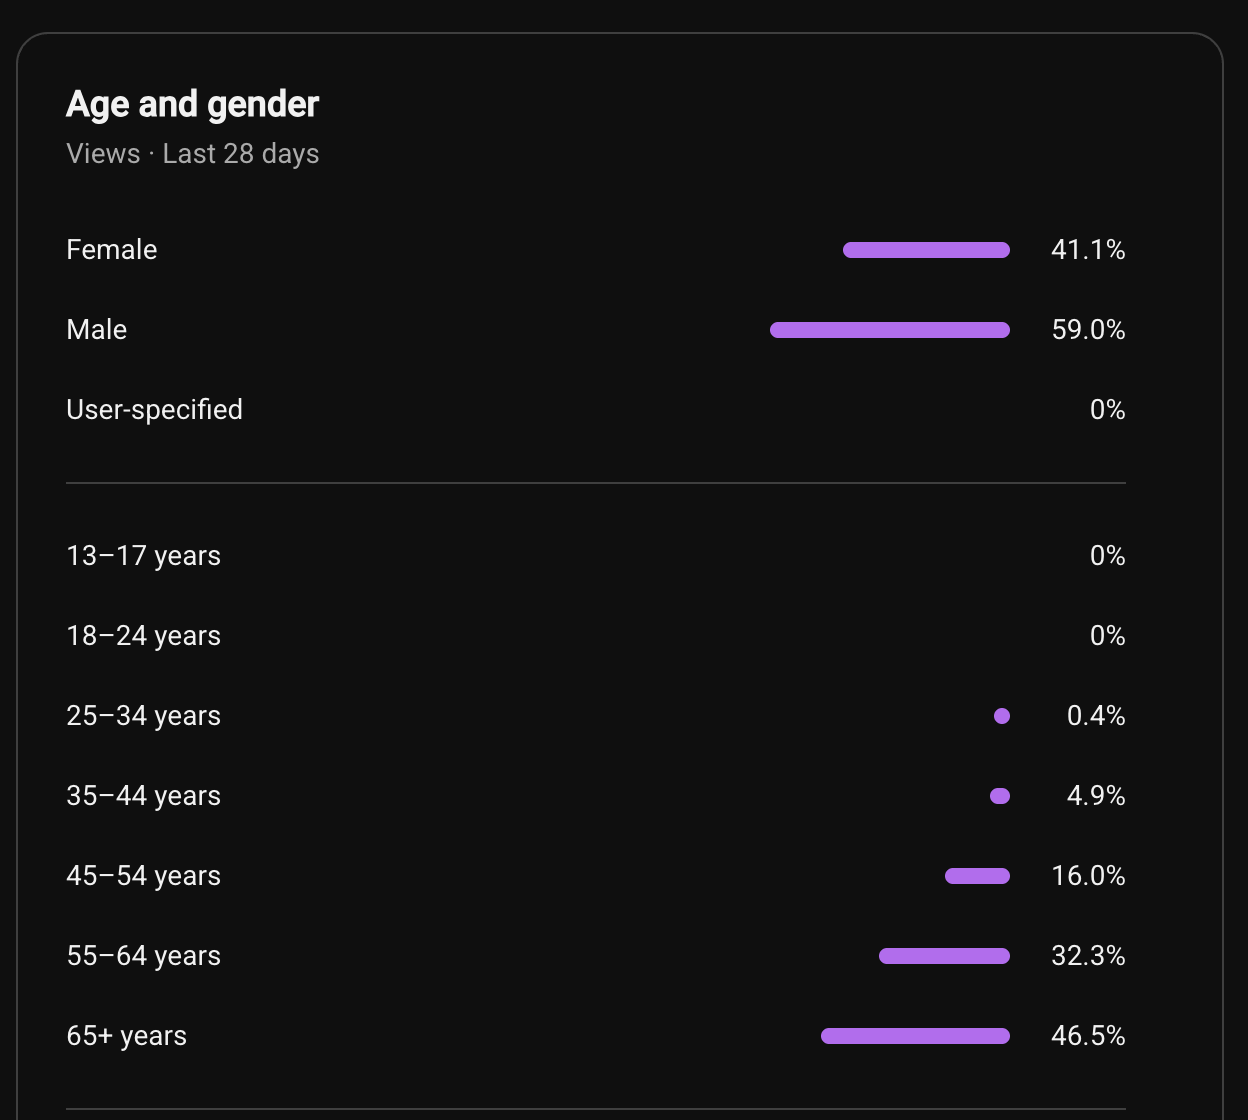This screenshot has width=1248, height=1120.
Task: Click the 45–54 years purple bar
Action: tap(977, 876)
